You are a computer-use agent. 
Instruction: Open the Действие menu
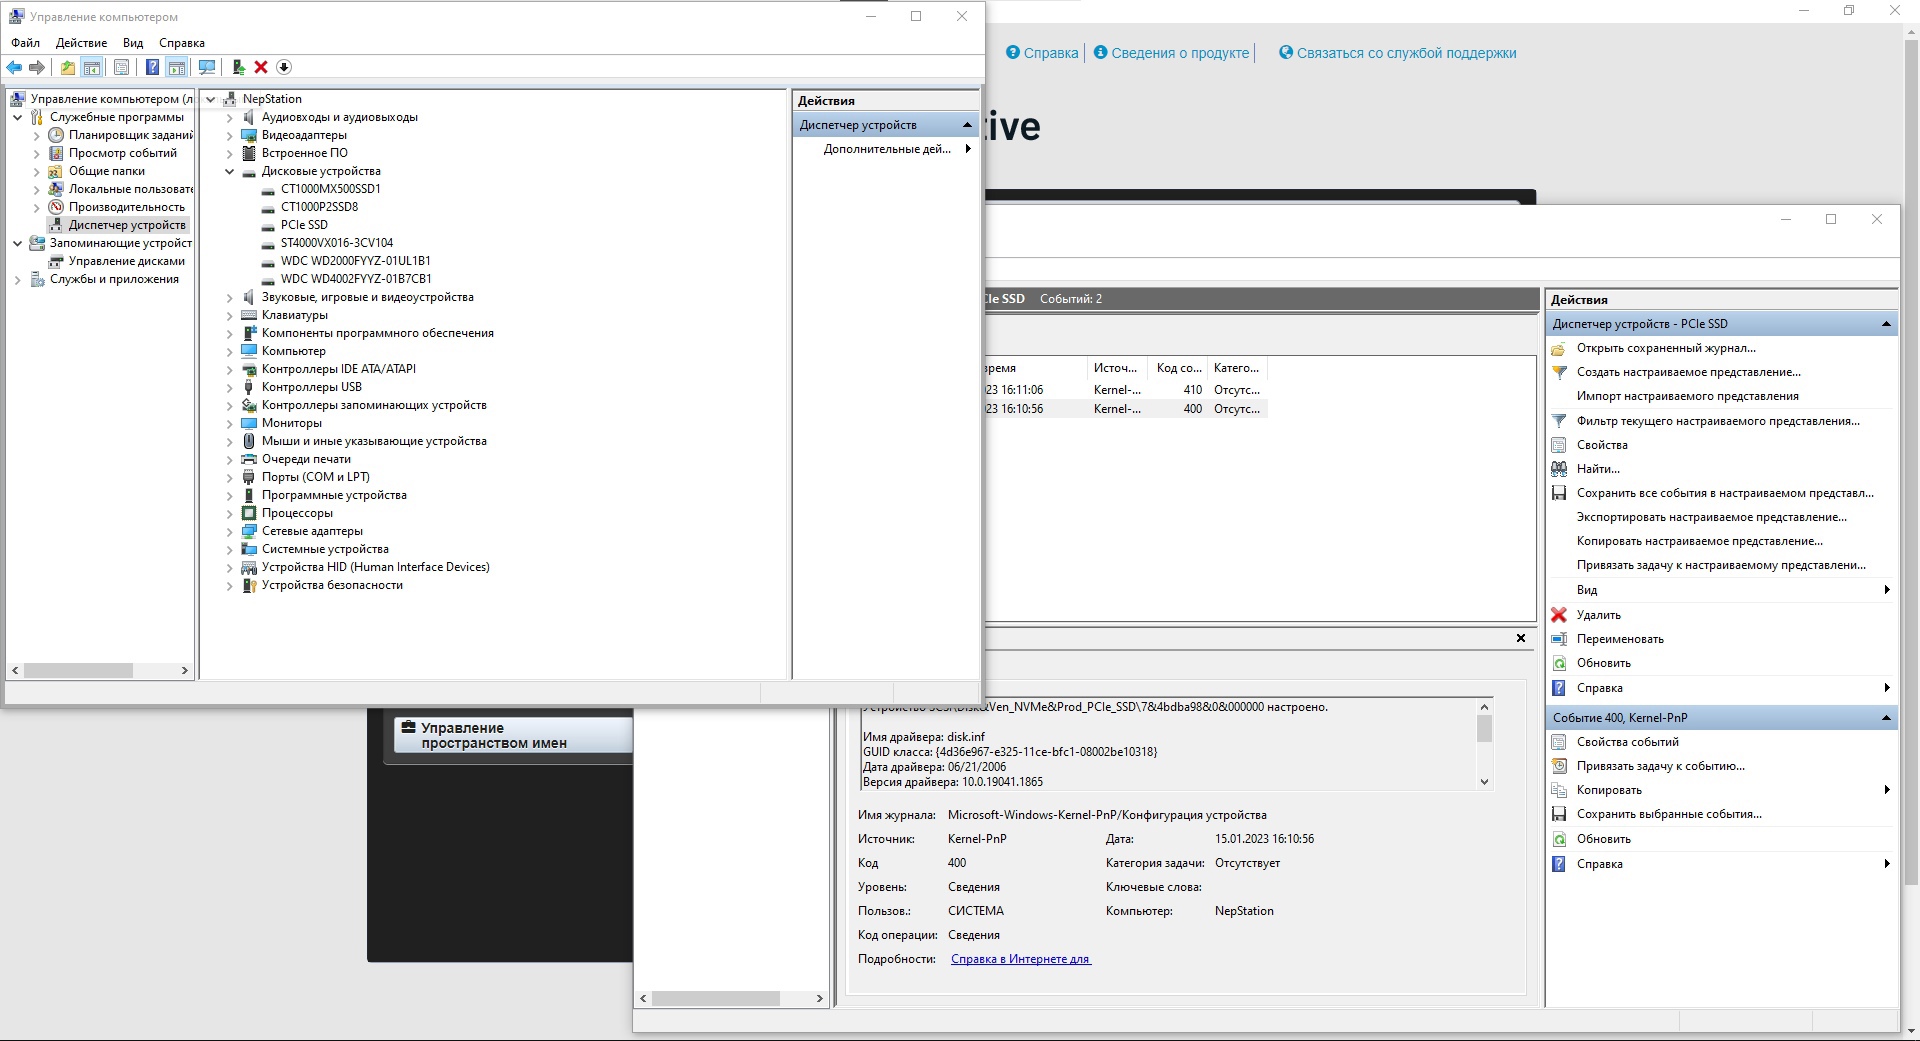click(81, 43)
